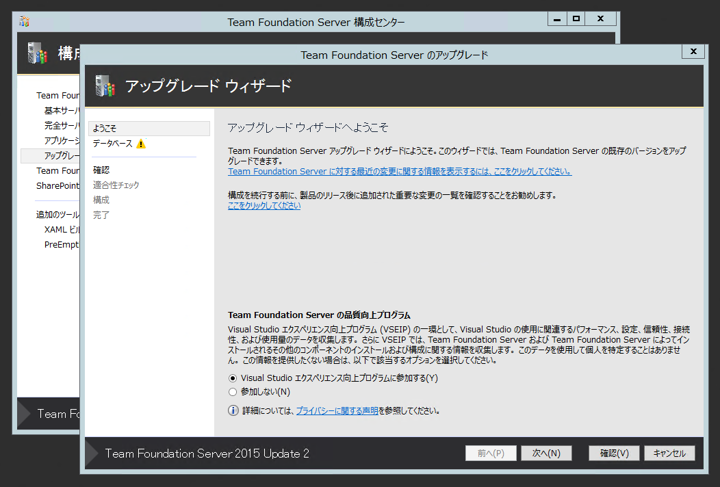Open the プライバシーに関する声明 link

[337, 411]
